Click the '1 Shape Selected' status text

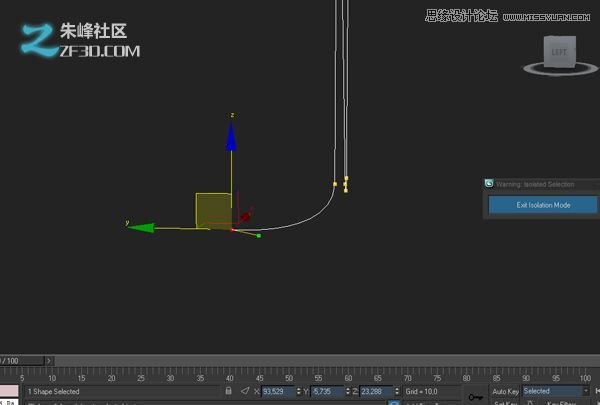(x=54, y=391)
